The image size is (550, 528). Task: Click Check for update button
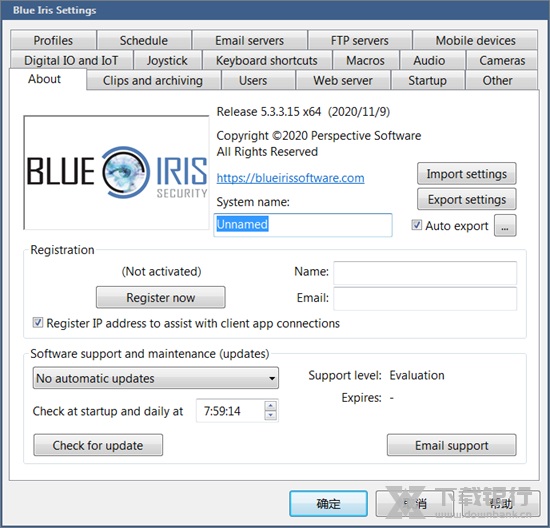click(x=98, y=445)
